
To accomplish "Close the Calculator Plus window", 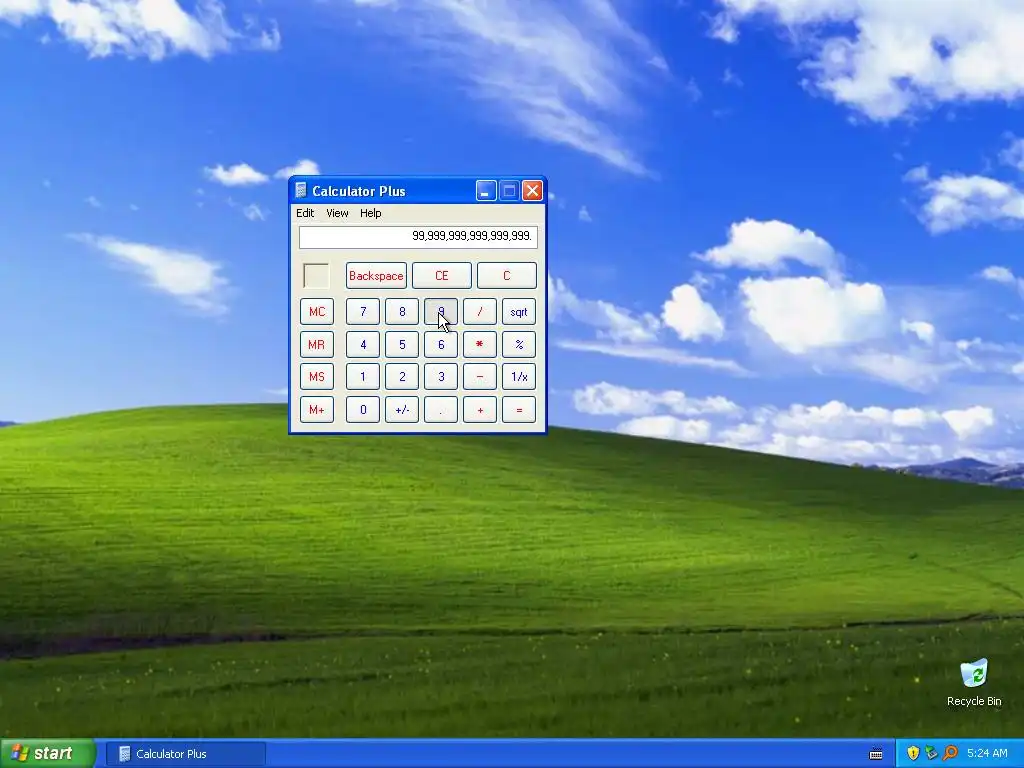I will [532, 191].
